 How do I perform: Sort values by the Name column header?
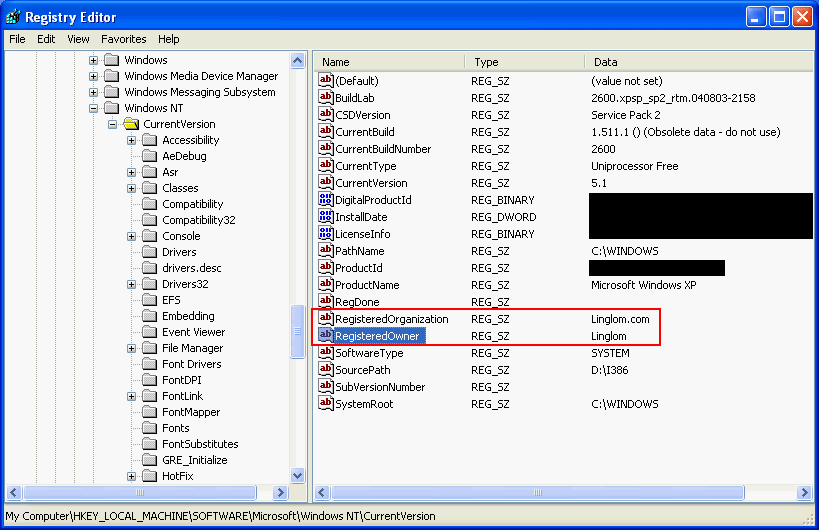(x=390, y=62)
